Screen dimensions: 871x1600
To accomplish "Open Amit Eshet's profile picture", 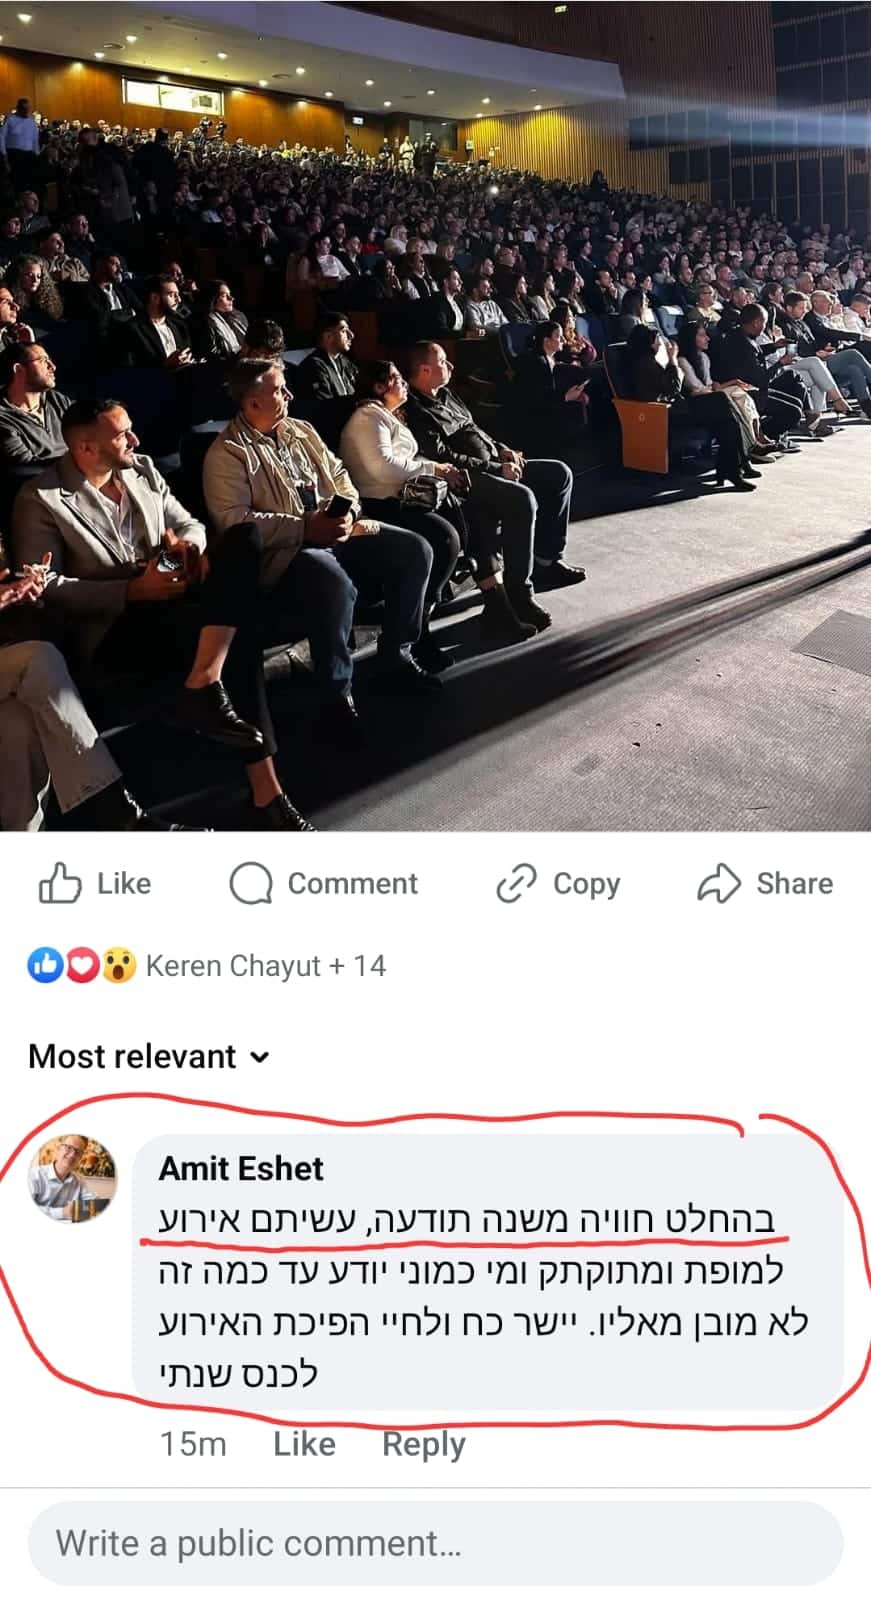I will pos(72,1179).
